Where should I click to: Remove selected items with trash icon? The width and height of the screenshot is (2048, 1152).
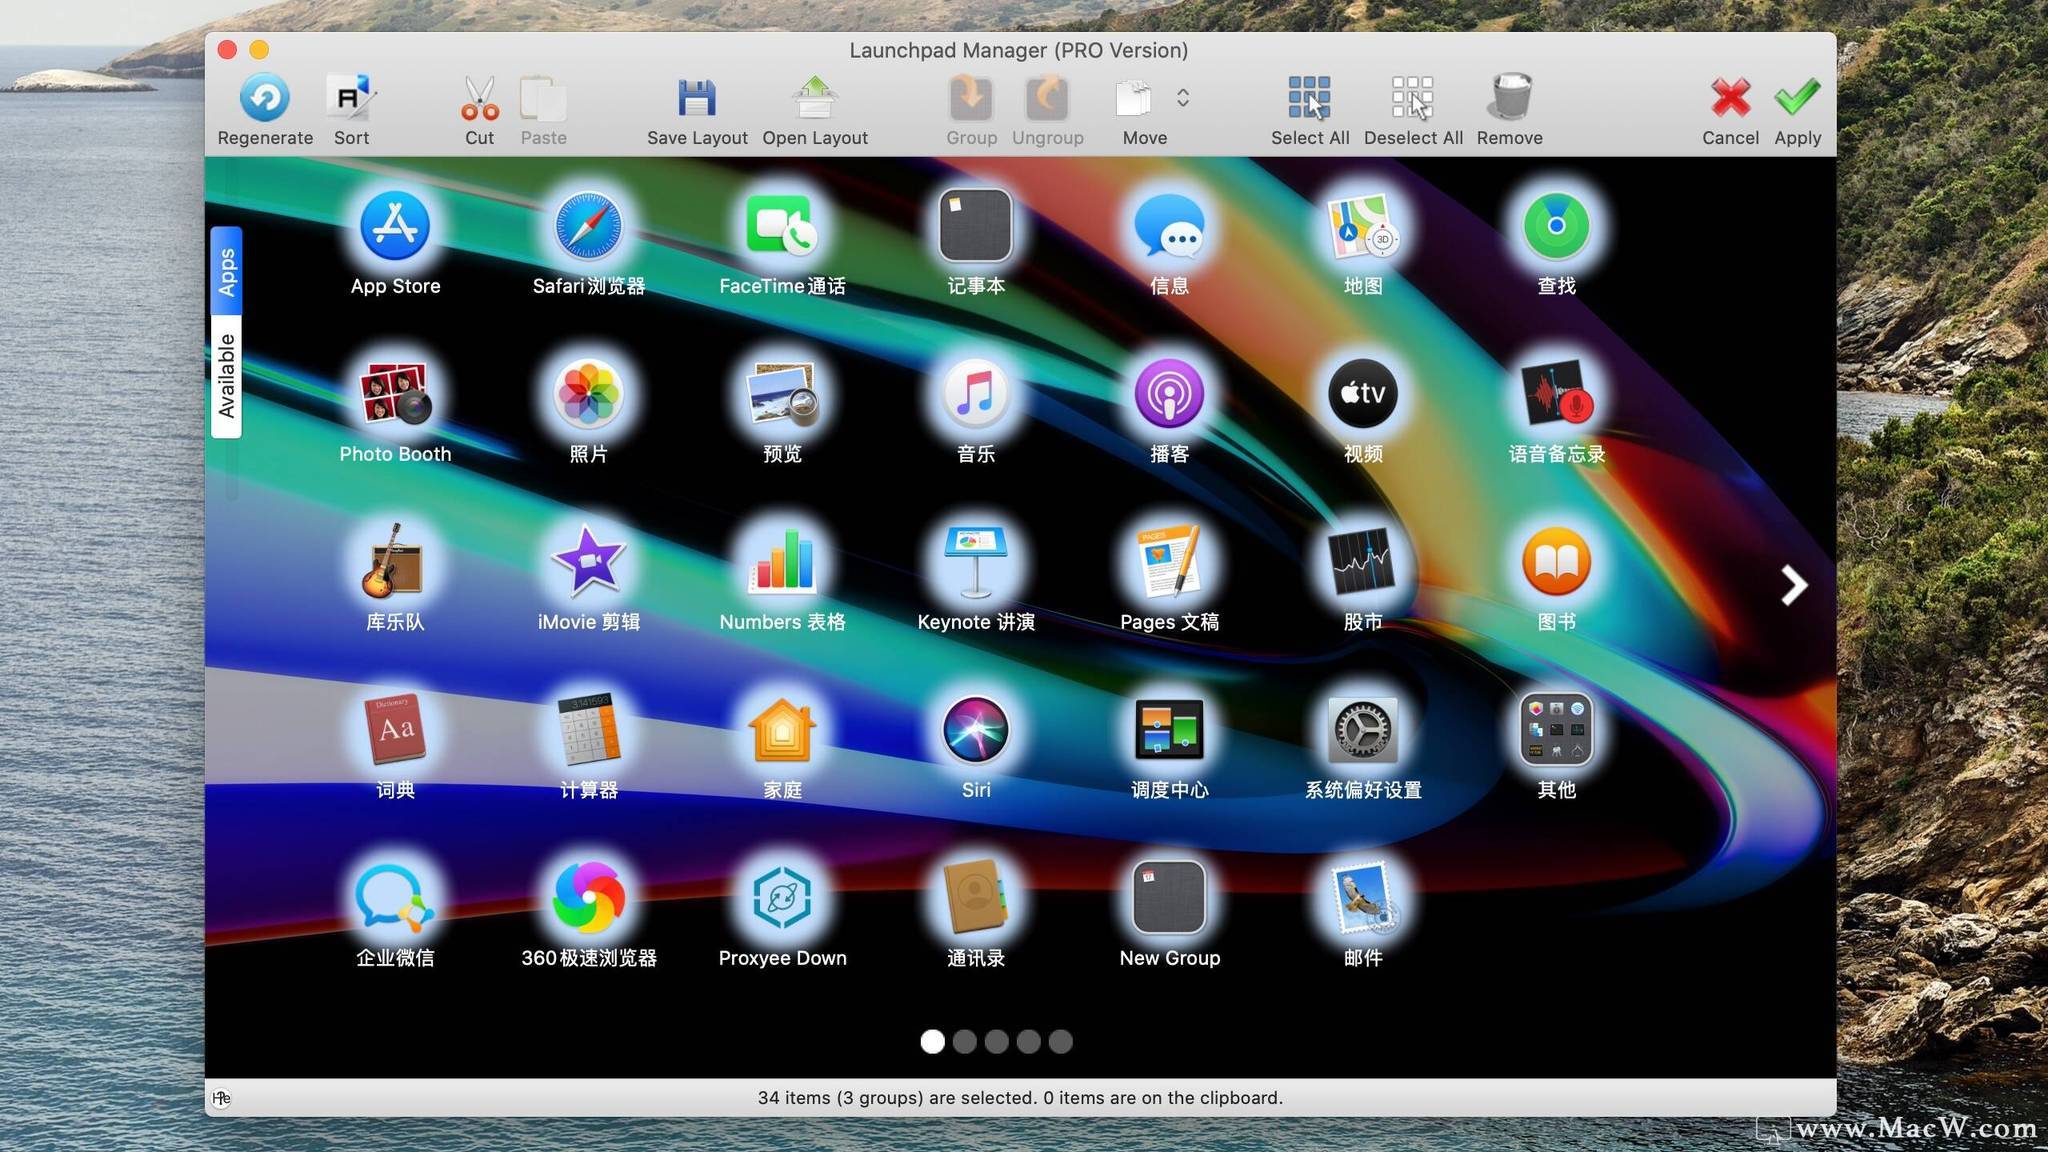(x=1510, y=99)
